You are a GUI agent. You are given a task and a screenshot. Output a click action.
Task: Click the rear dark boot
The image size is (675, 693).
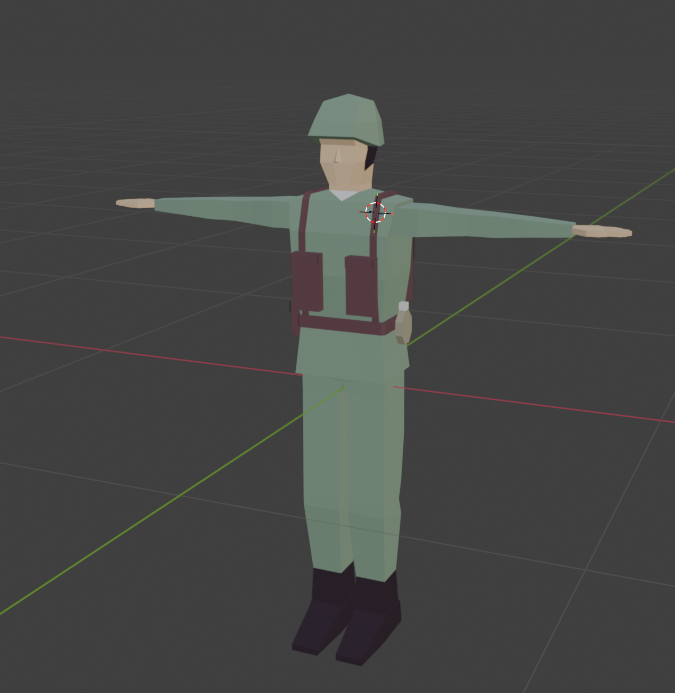tap(322, 612)
